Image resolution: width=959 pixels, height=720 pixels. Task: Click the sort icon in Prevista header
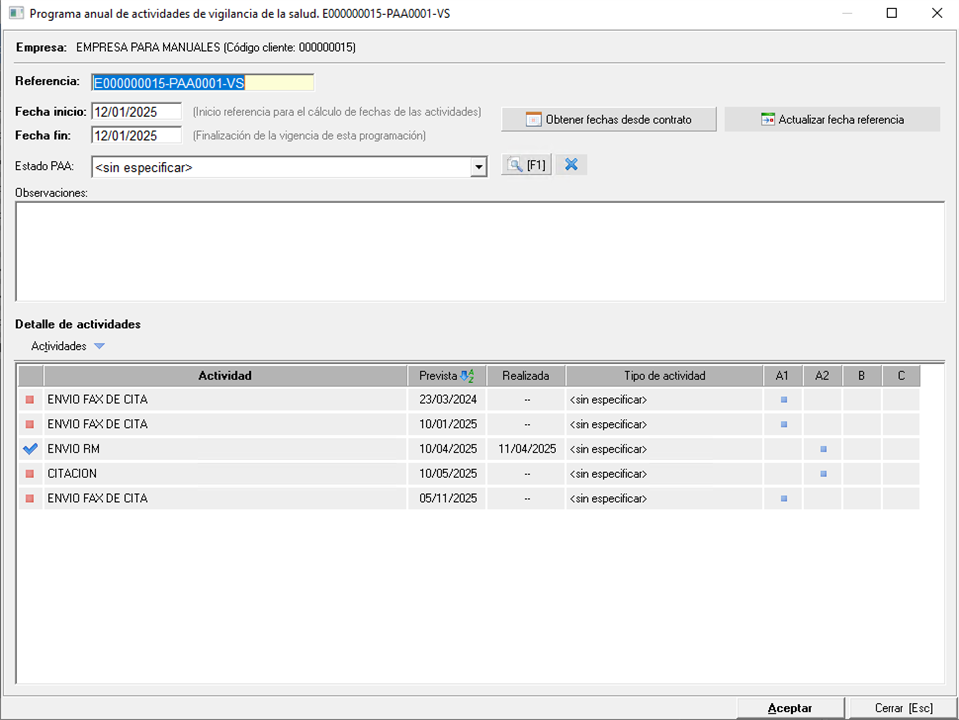(466, 376)
